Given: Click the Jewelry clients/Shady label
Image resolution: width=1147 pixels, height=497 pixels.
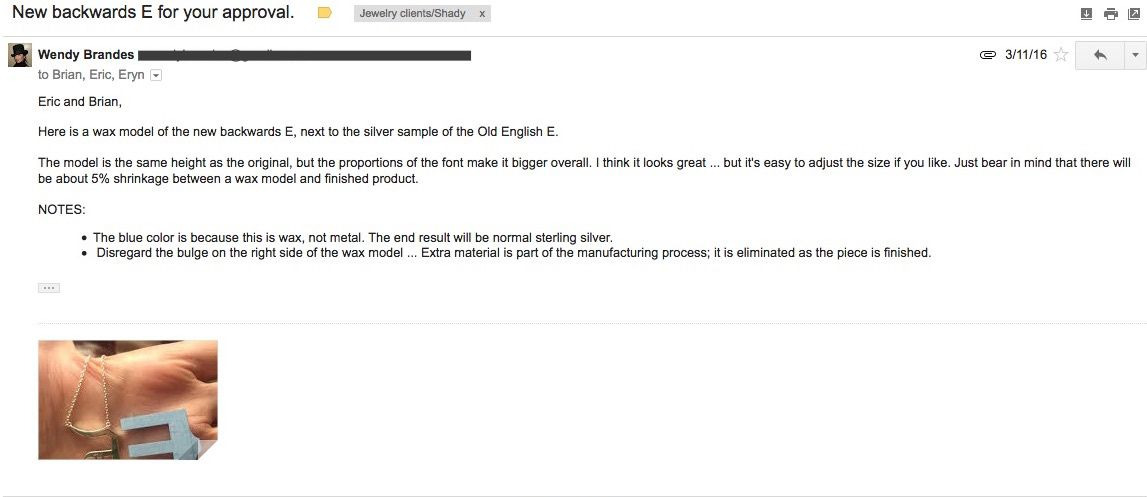Looking at the screenshot, I should 413,13.
